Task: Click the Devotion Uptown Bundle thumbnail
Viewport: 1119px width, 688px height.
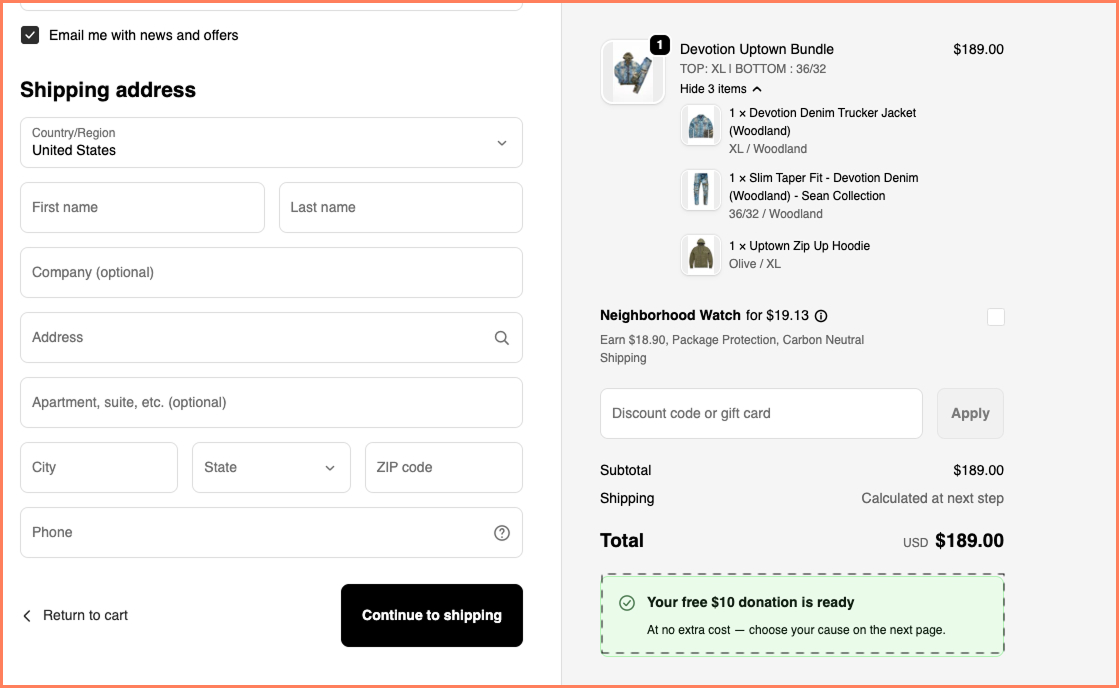Action: pos(632,71)
